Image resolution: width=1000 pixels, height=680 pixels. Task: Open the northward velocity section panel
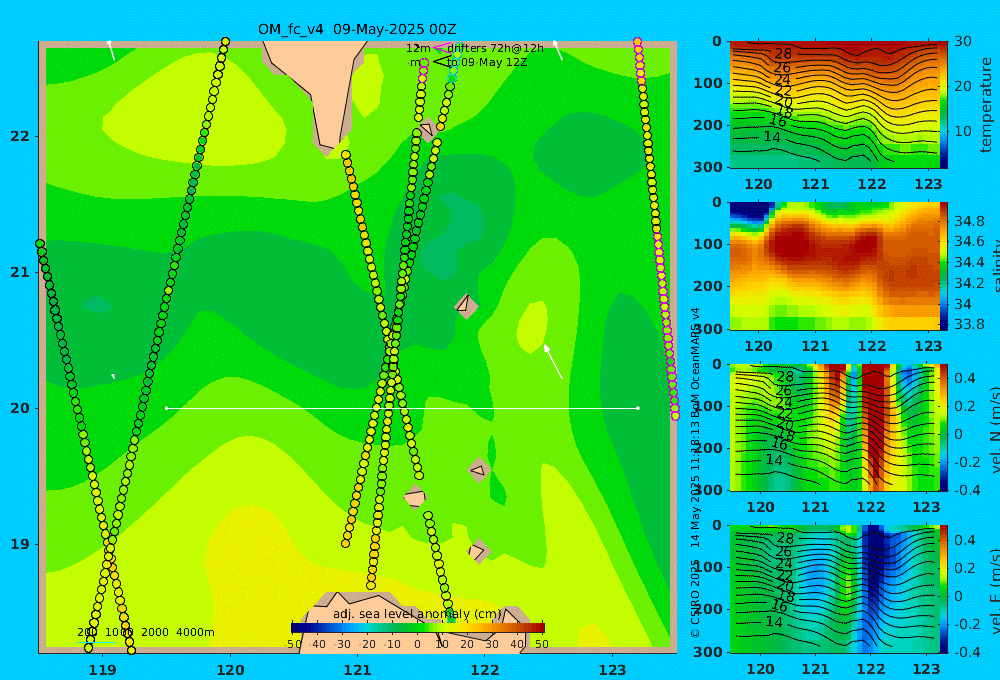point(834,427)
